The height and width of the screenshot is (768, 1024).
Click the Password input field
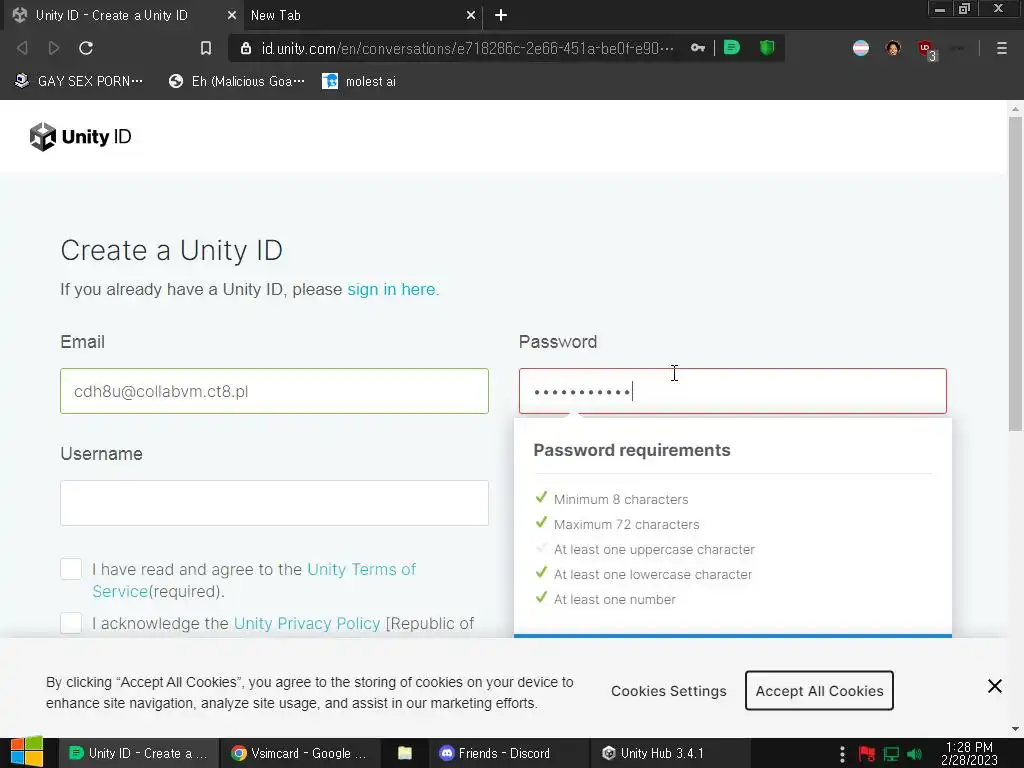tap(733, 391)
